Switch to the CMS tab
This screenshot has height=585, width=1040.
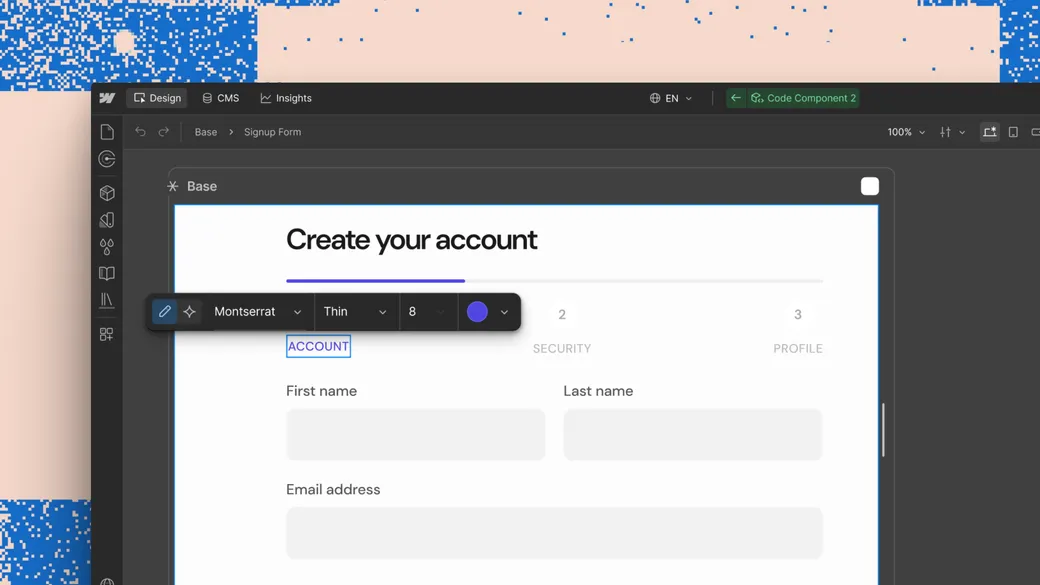click(x=220, y=98)
